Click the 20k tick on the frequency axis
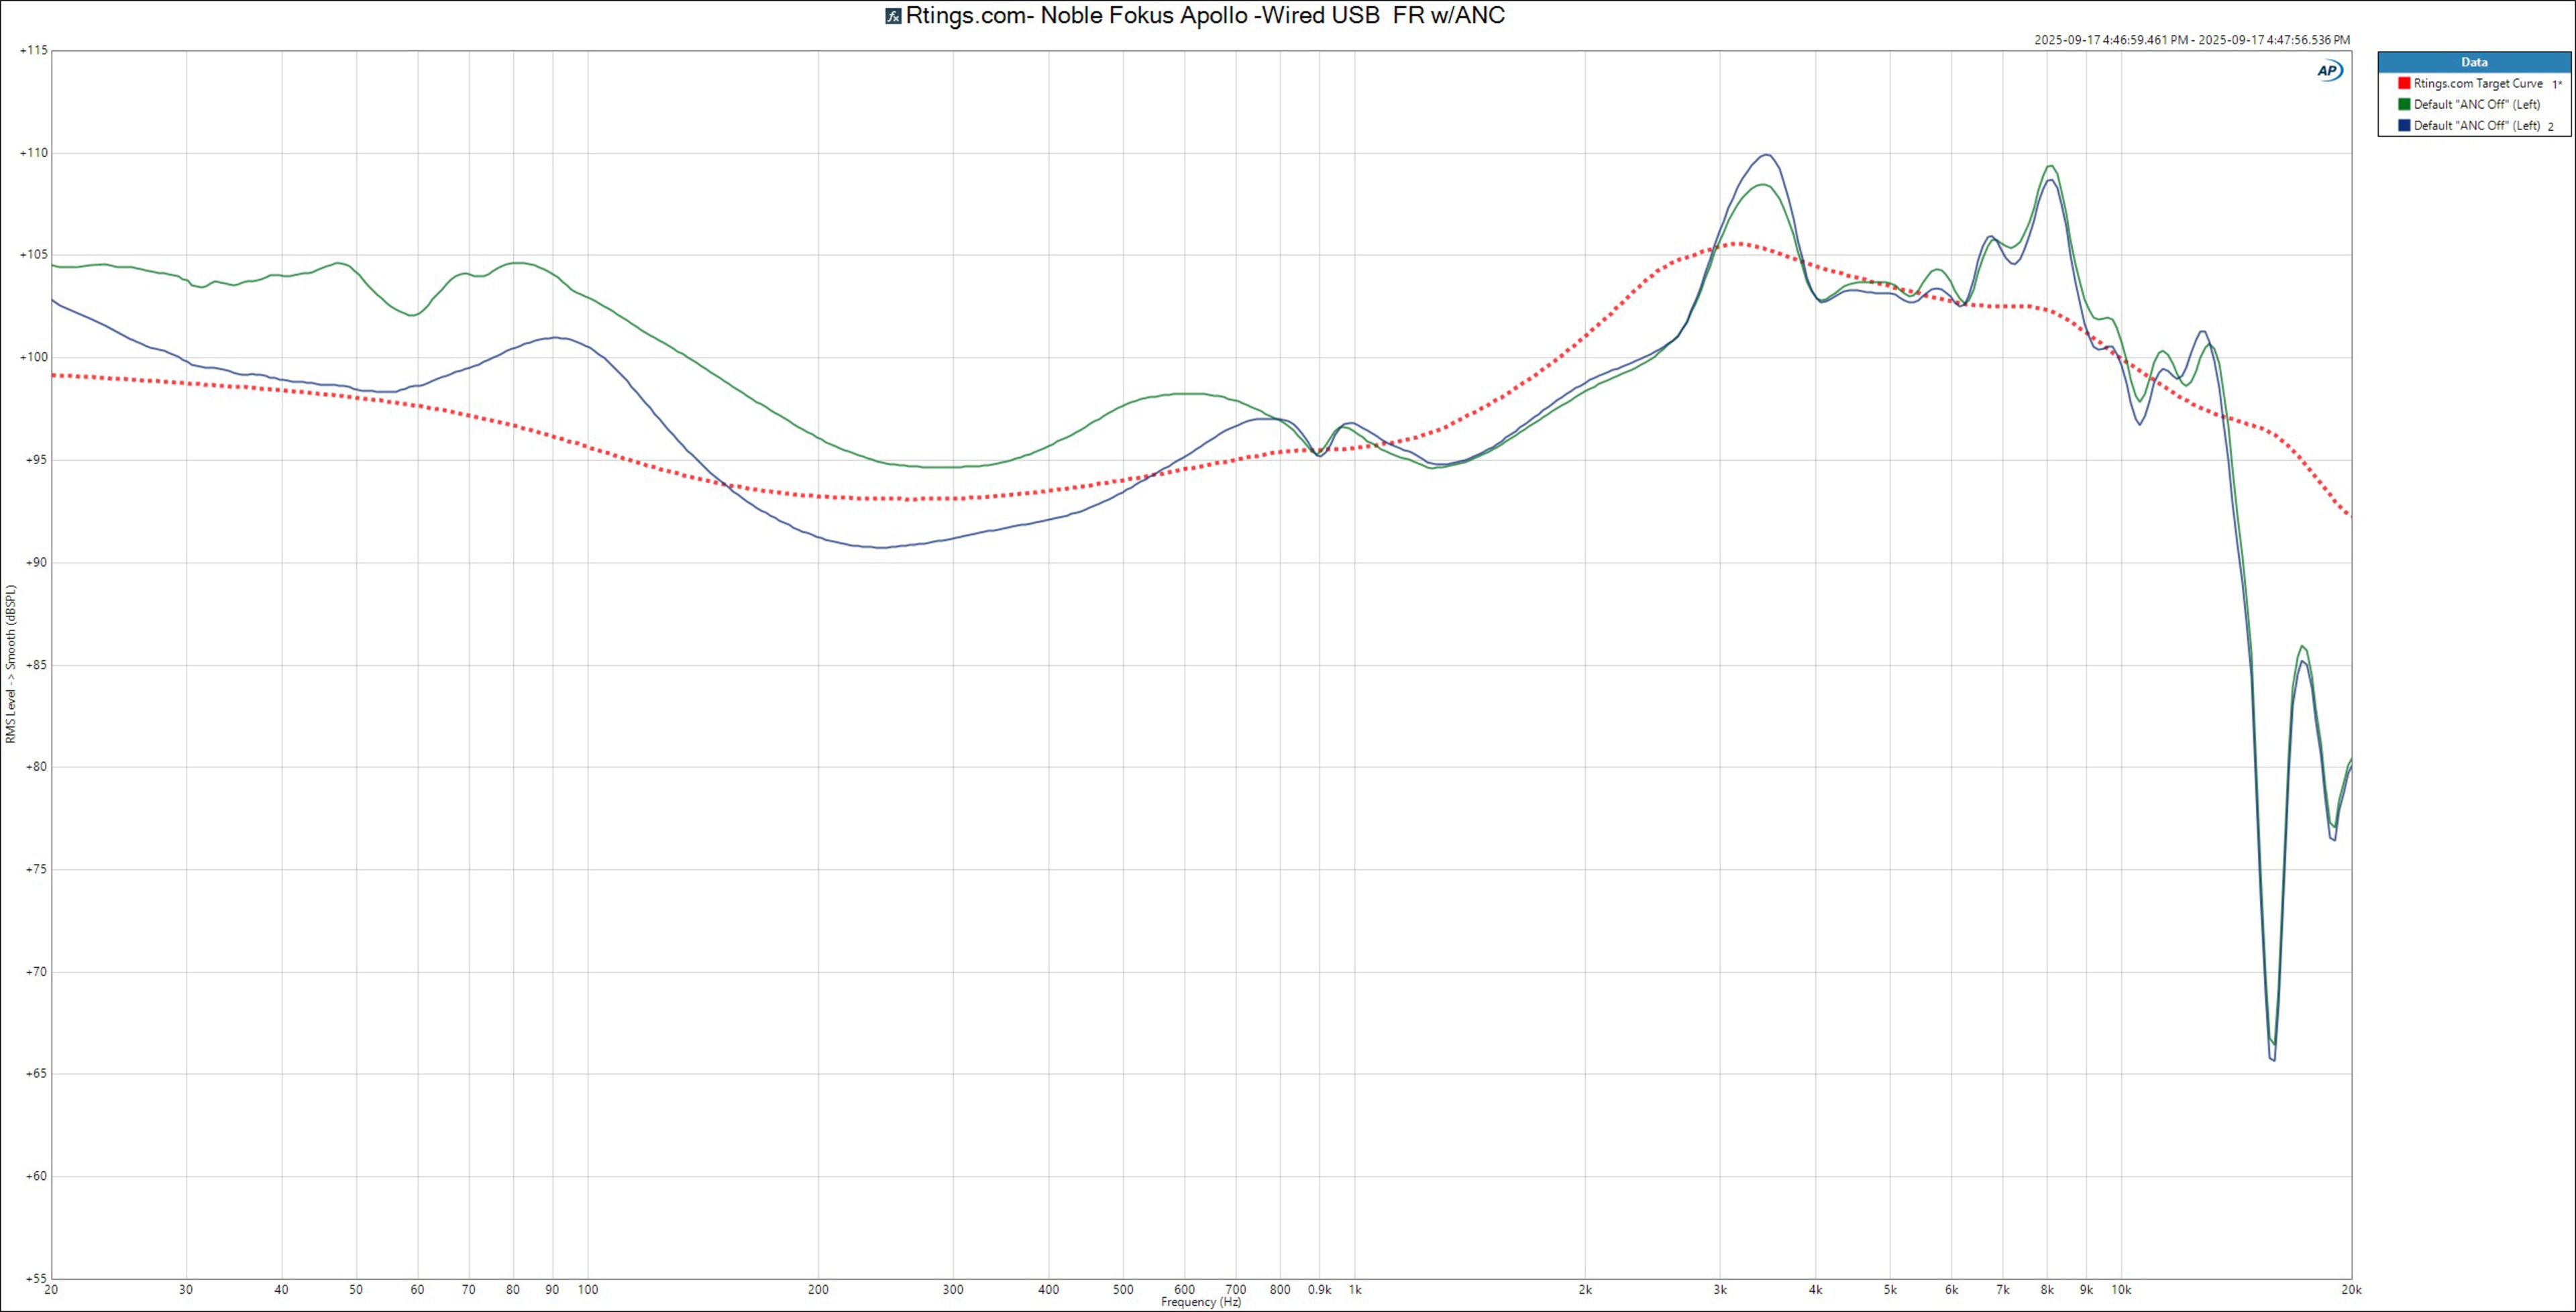The width and height of the screenshot is (2576, 1312). pos(2351,1290)
